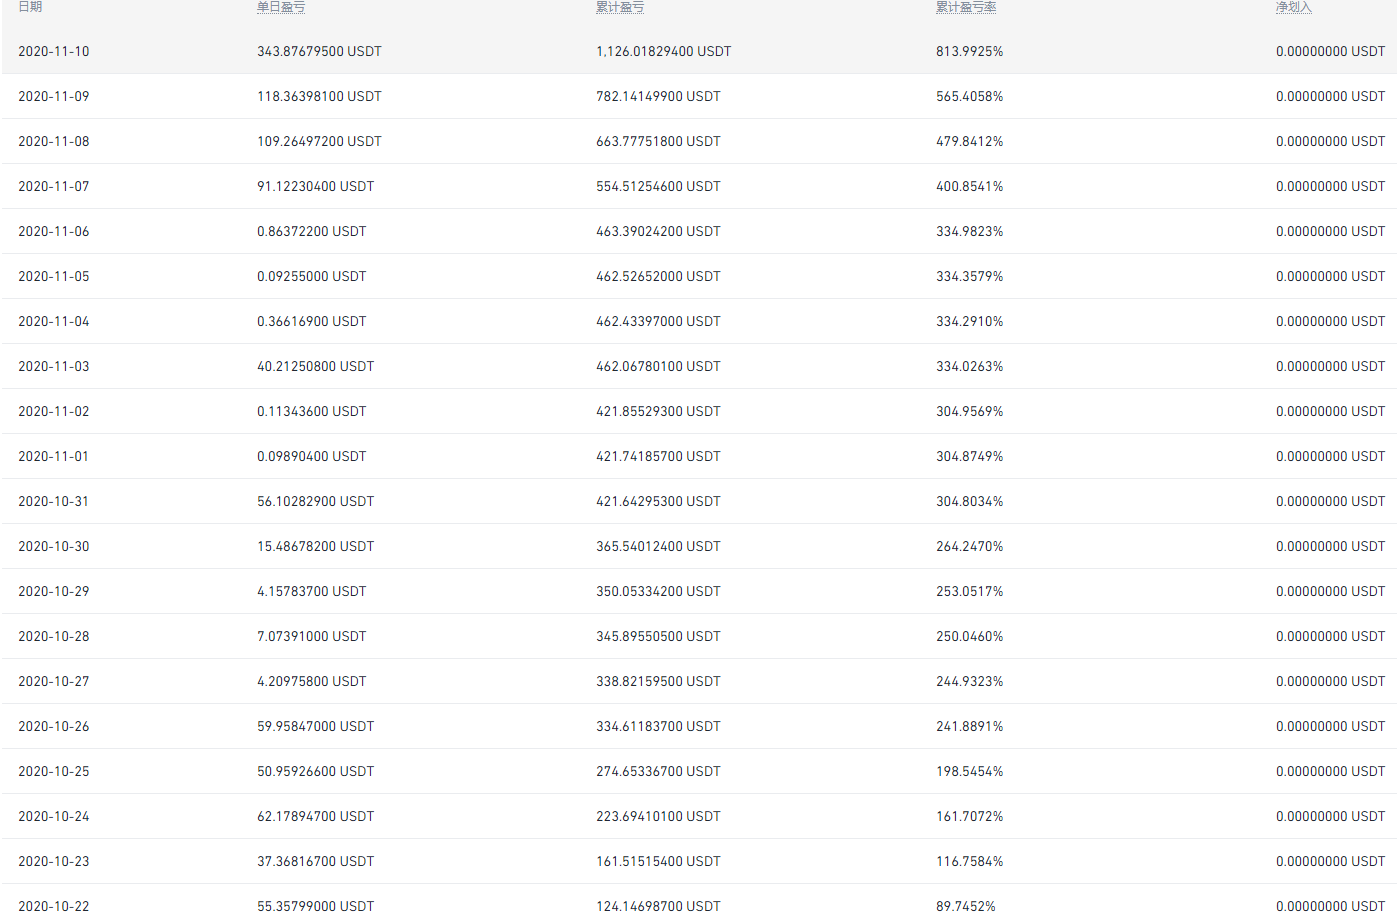Select the 479.8412% rate cell
The image size is (1397, 912).
970,141
